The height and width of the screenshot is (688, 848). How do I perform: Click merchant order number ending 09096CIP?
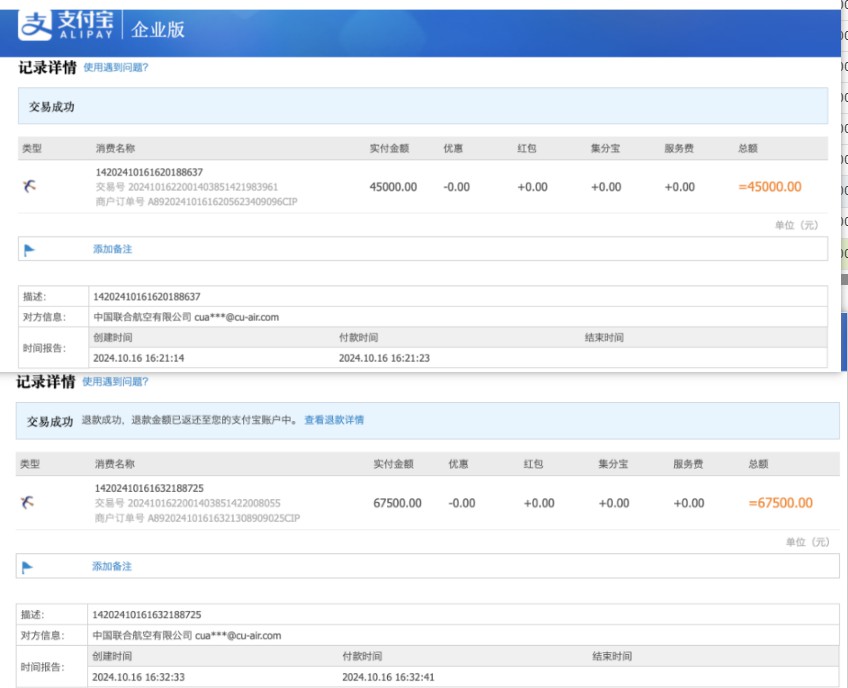[197, 201]
